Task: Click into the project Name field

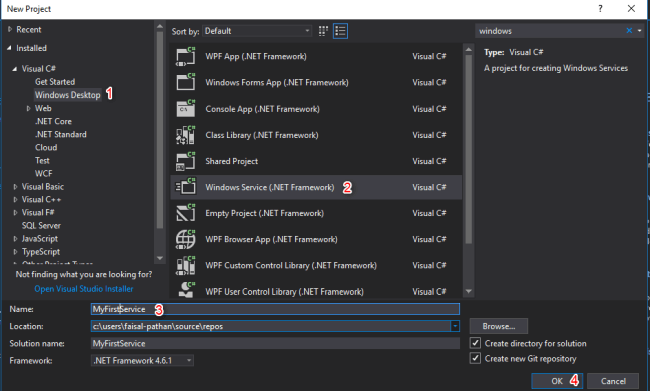Action: (275, 309)
